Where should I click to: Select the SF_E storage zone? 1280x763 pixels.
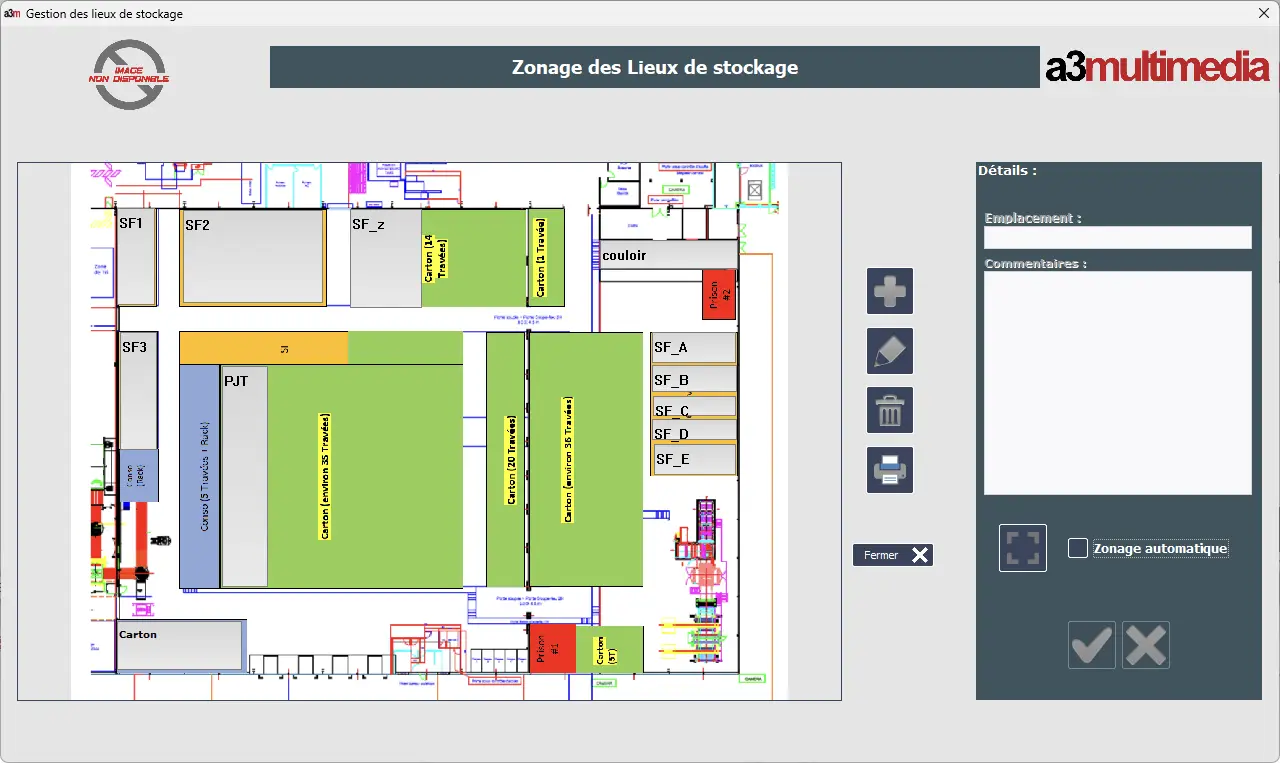694,460
